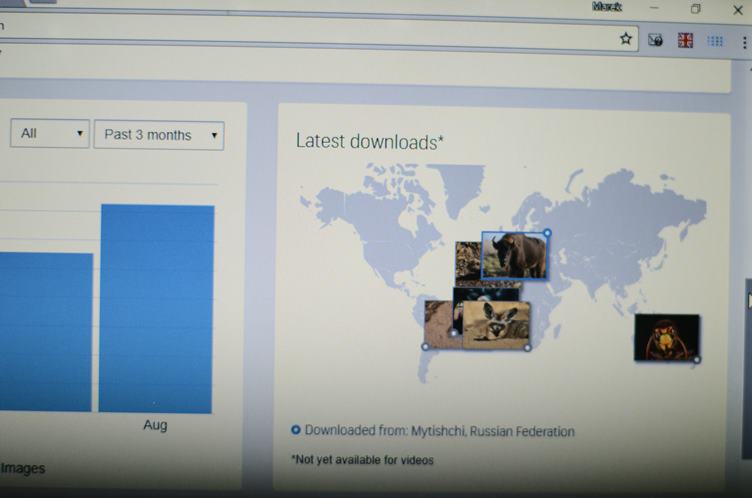Click the page's vertical scrollbar thumb
This screenshot has height=498, width=752.
748,368
